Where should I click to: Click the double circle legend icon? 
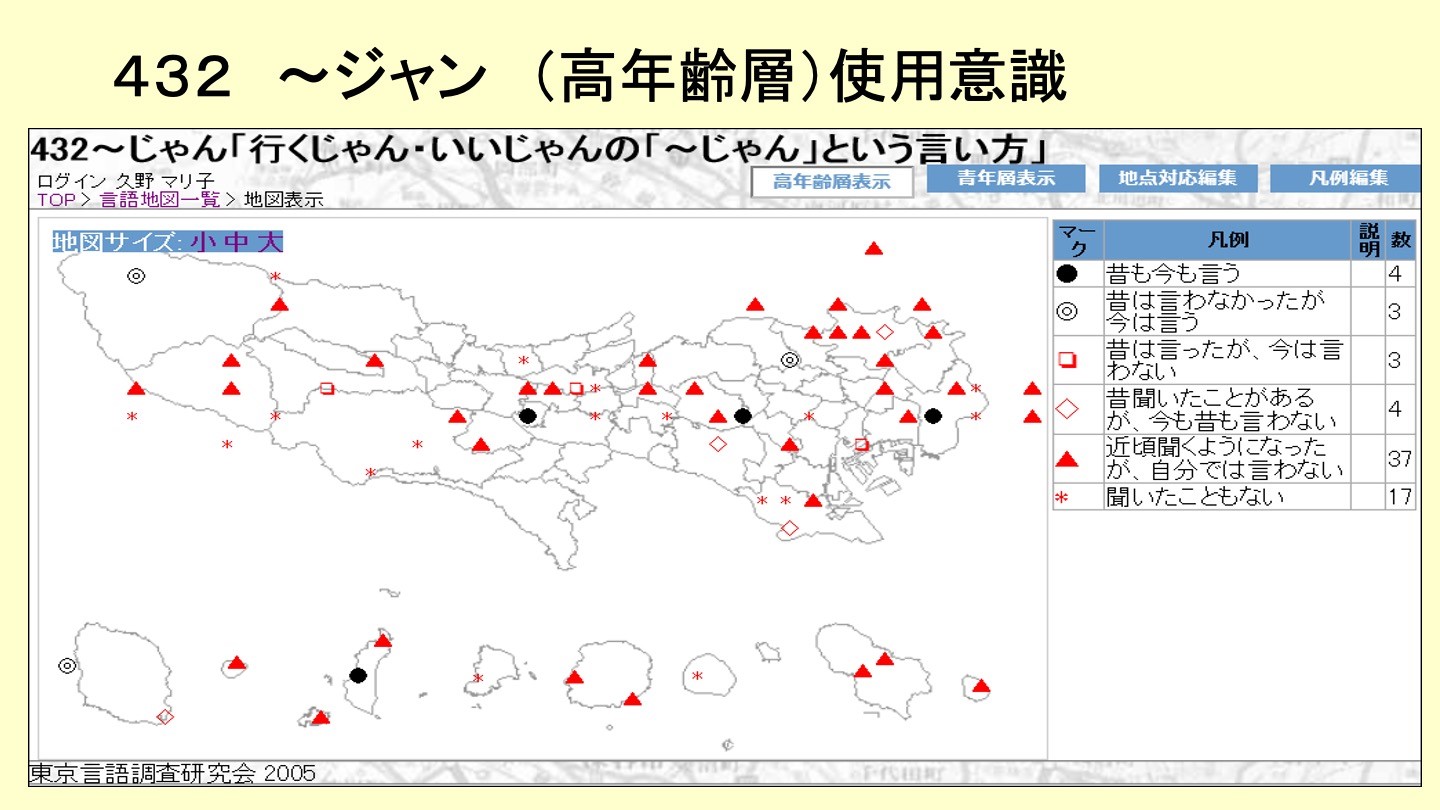pos(1067,311)
